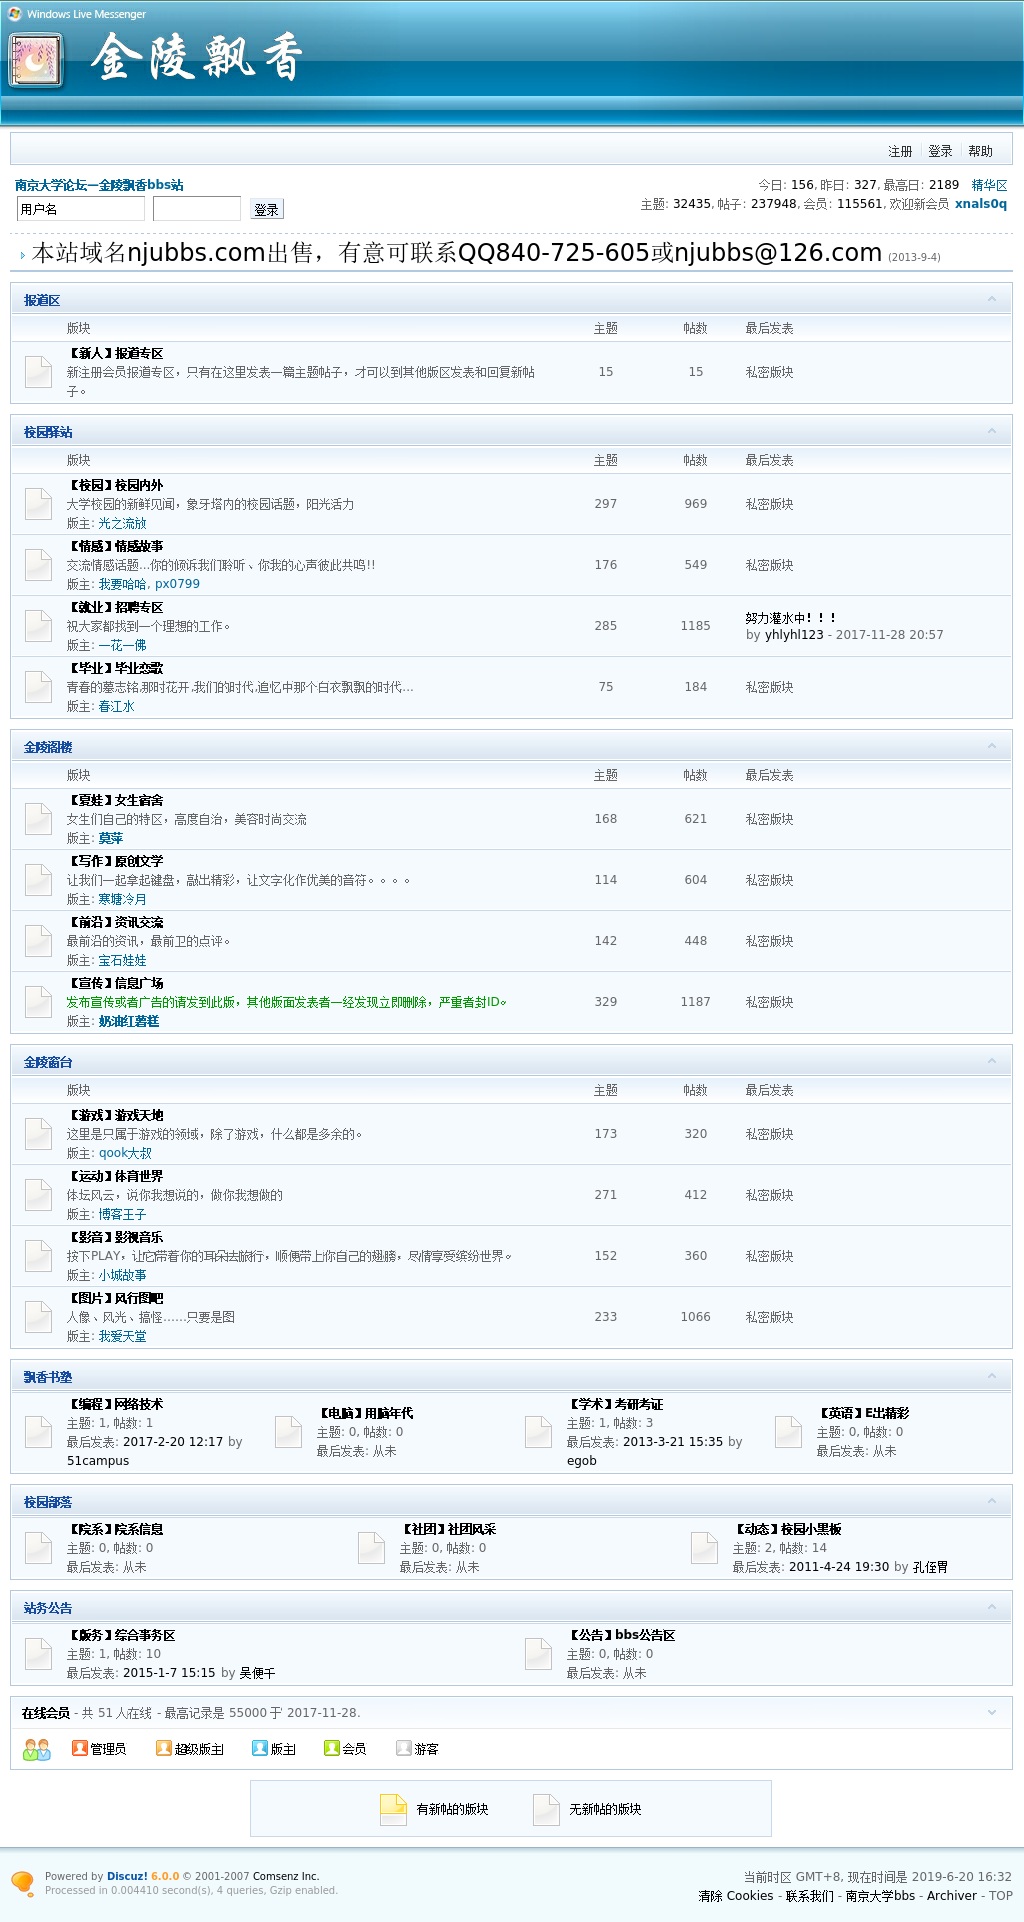Open the 精华区 digest link
The height and width of the screenshot is (1922, 1024).
coord(989,185)
